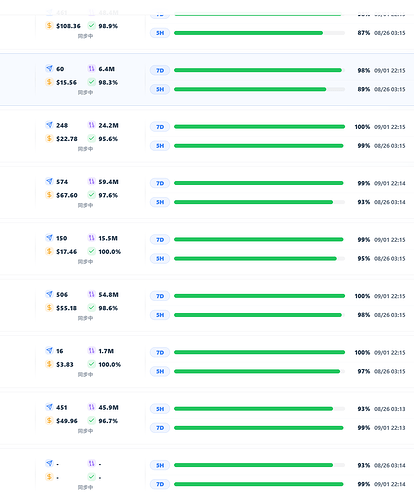Viewport: 414px width, 499px height.
Task: Click the paper-plane icon beside 506
Action: (49, 294)
